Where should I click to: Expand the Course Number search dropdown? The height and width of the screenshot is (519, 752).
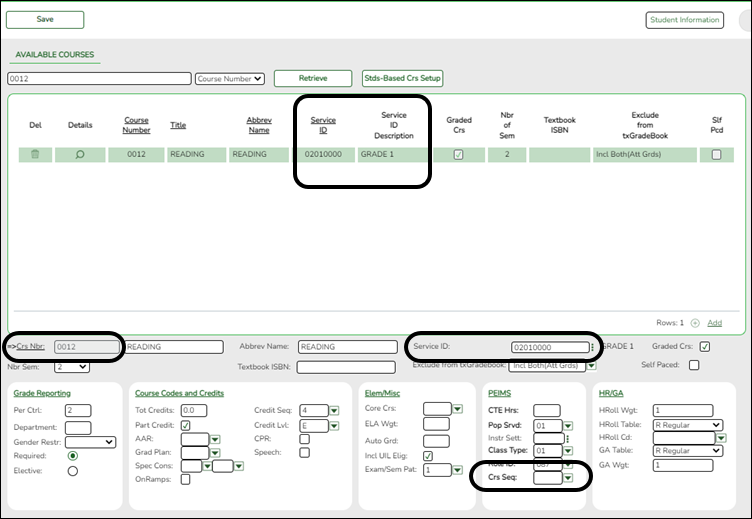point(230,78)
